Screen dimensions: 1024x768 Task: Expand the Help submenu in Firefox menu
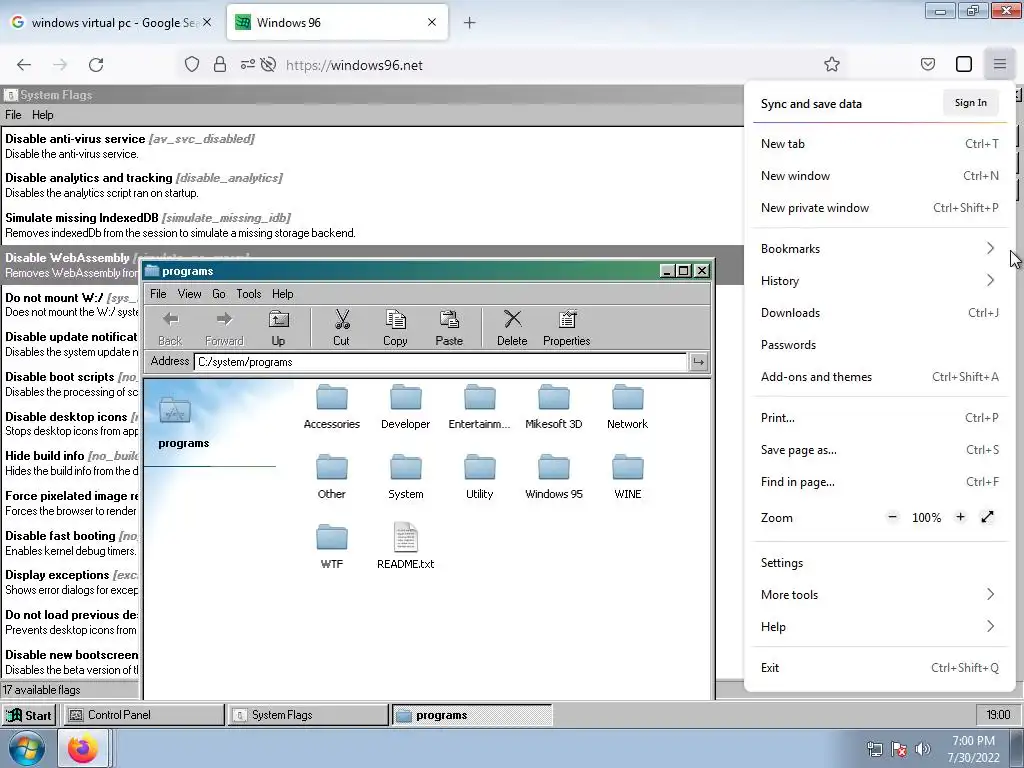coord(878,627)
